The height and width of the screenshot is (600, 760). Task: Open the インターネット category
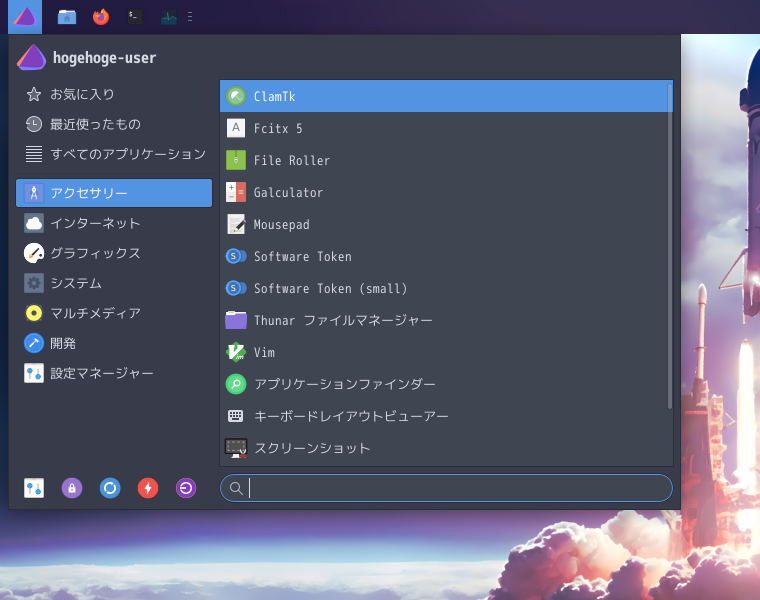tap(114, 223)
